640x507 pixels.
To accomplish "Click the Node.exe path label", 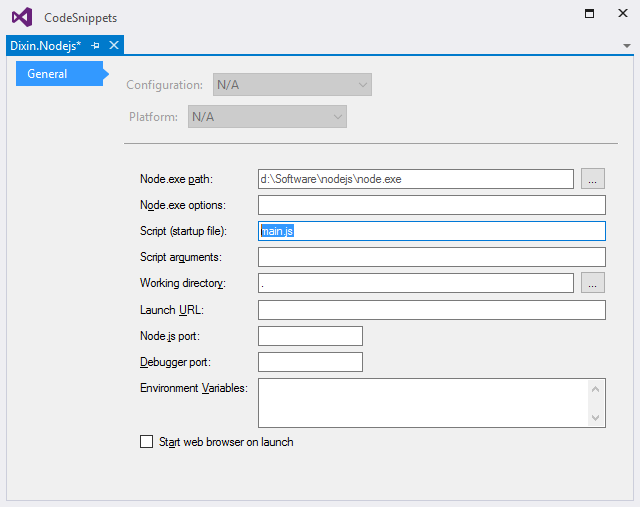I will pos(176,179).
